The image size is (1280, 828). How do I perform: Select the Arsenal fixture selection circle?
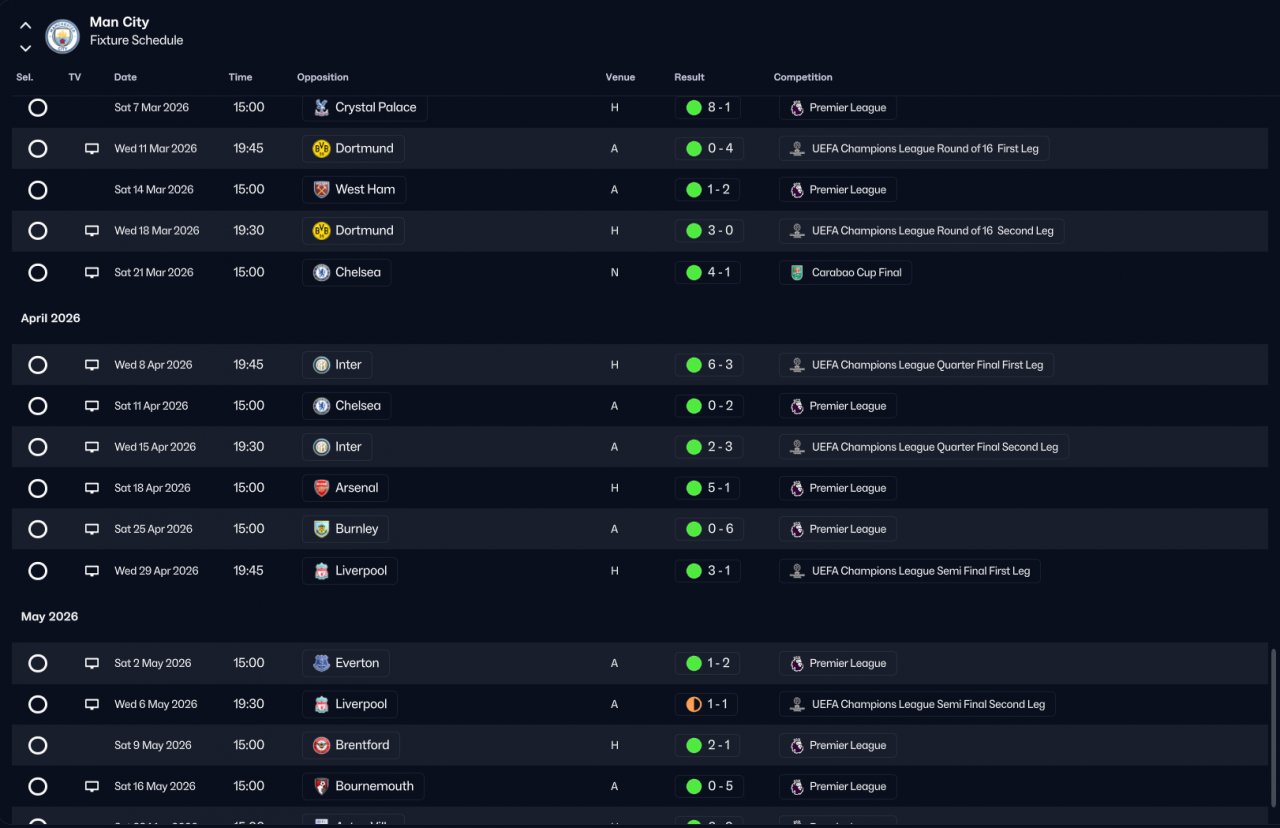tap(38, 488)
